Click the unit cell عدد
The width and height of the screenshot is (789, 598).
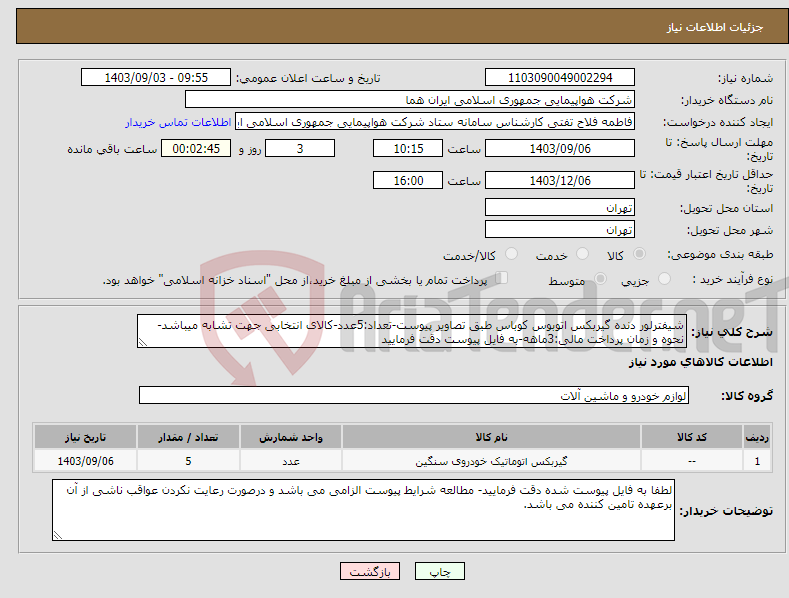coord(291,461)
